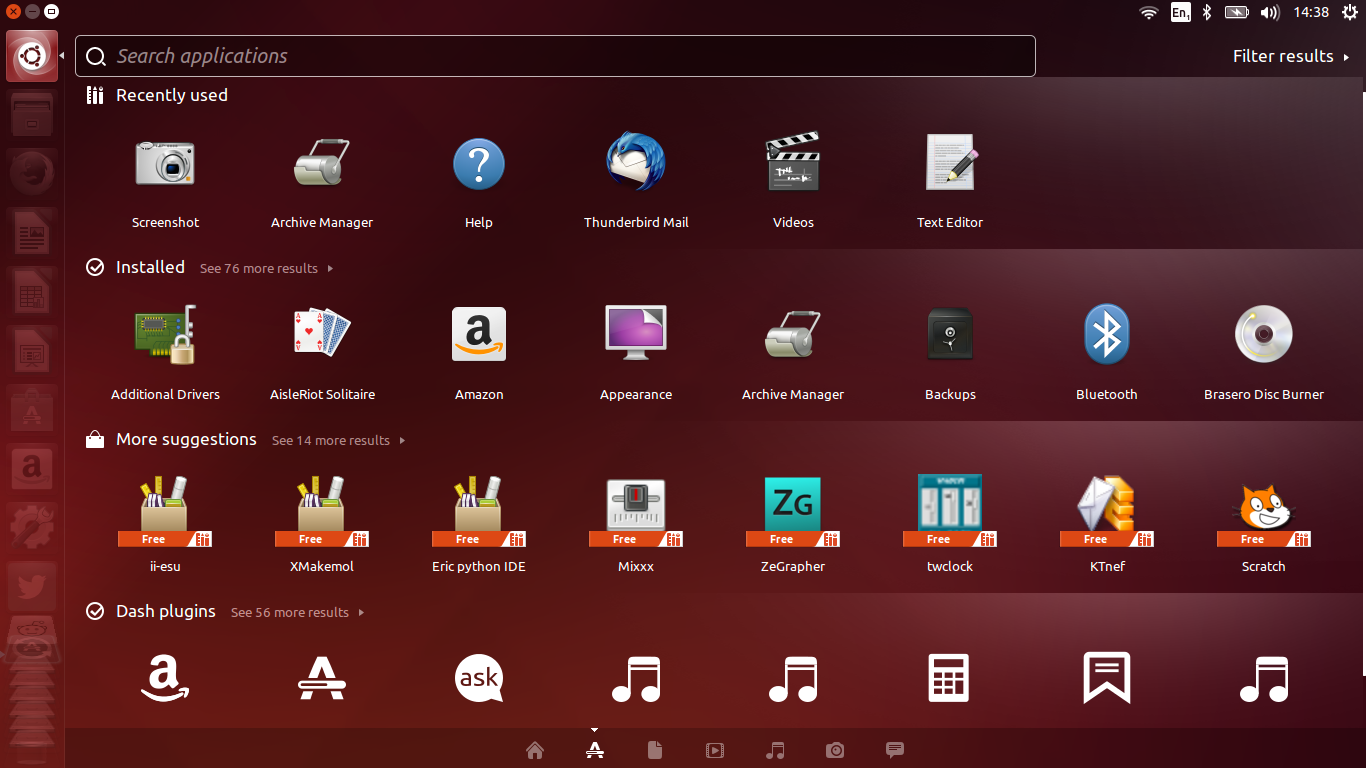Launch Brasero Disc Burner
This screenshot has height=768, width=1366.
point(1264,334)
